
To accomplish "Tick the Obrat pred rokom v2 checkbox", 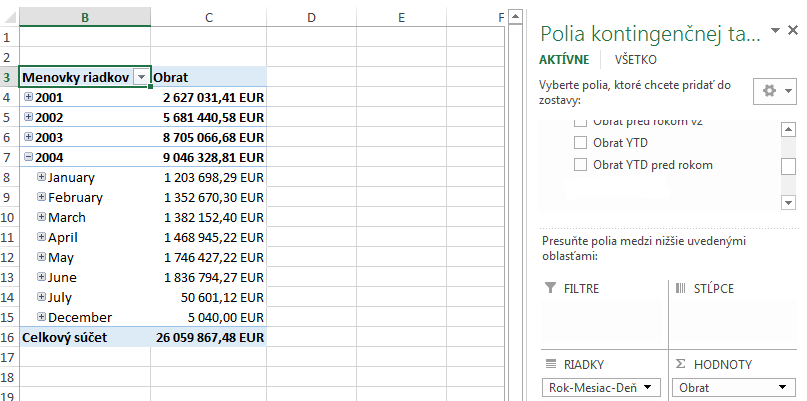I will 580,122.
